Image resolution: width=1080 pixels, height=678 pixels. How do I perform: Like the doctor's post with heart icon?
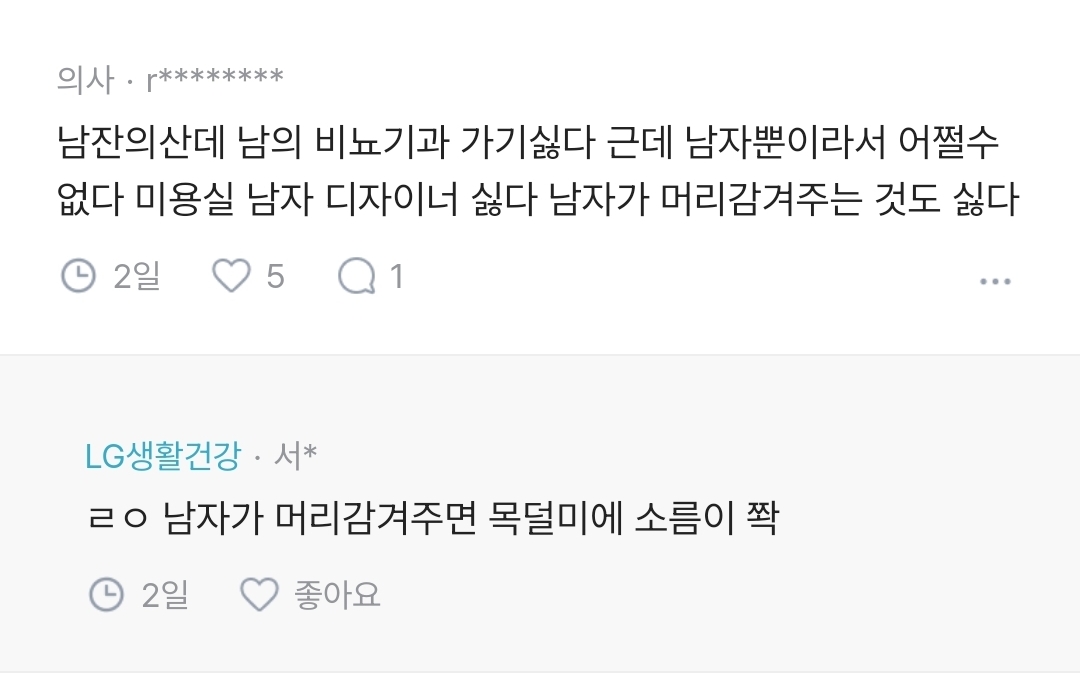point(231,275)
